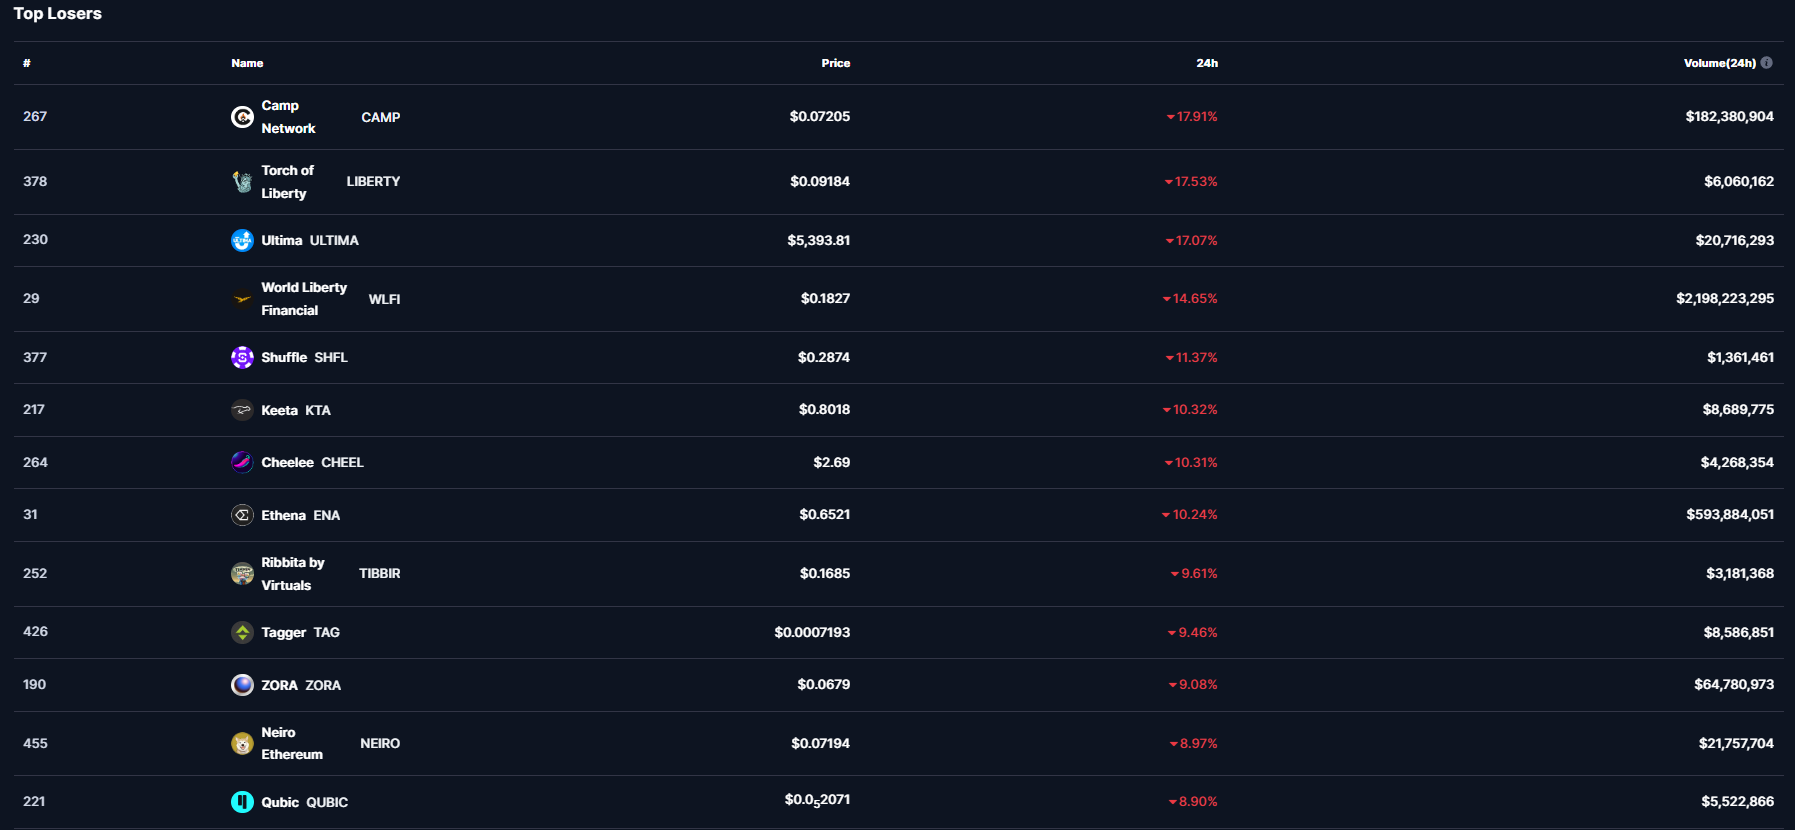Open the Ribbita by Virtuals link
Viewport: 1795px width, 830px height.
tap(292, 574)
